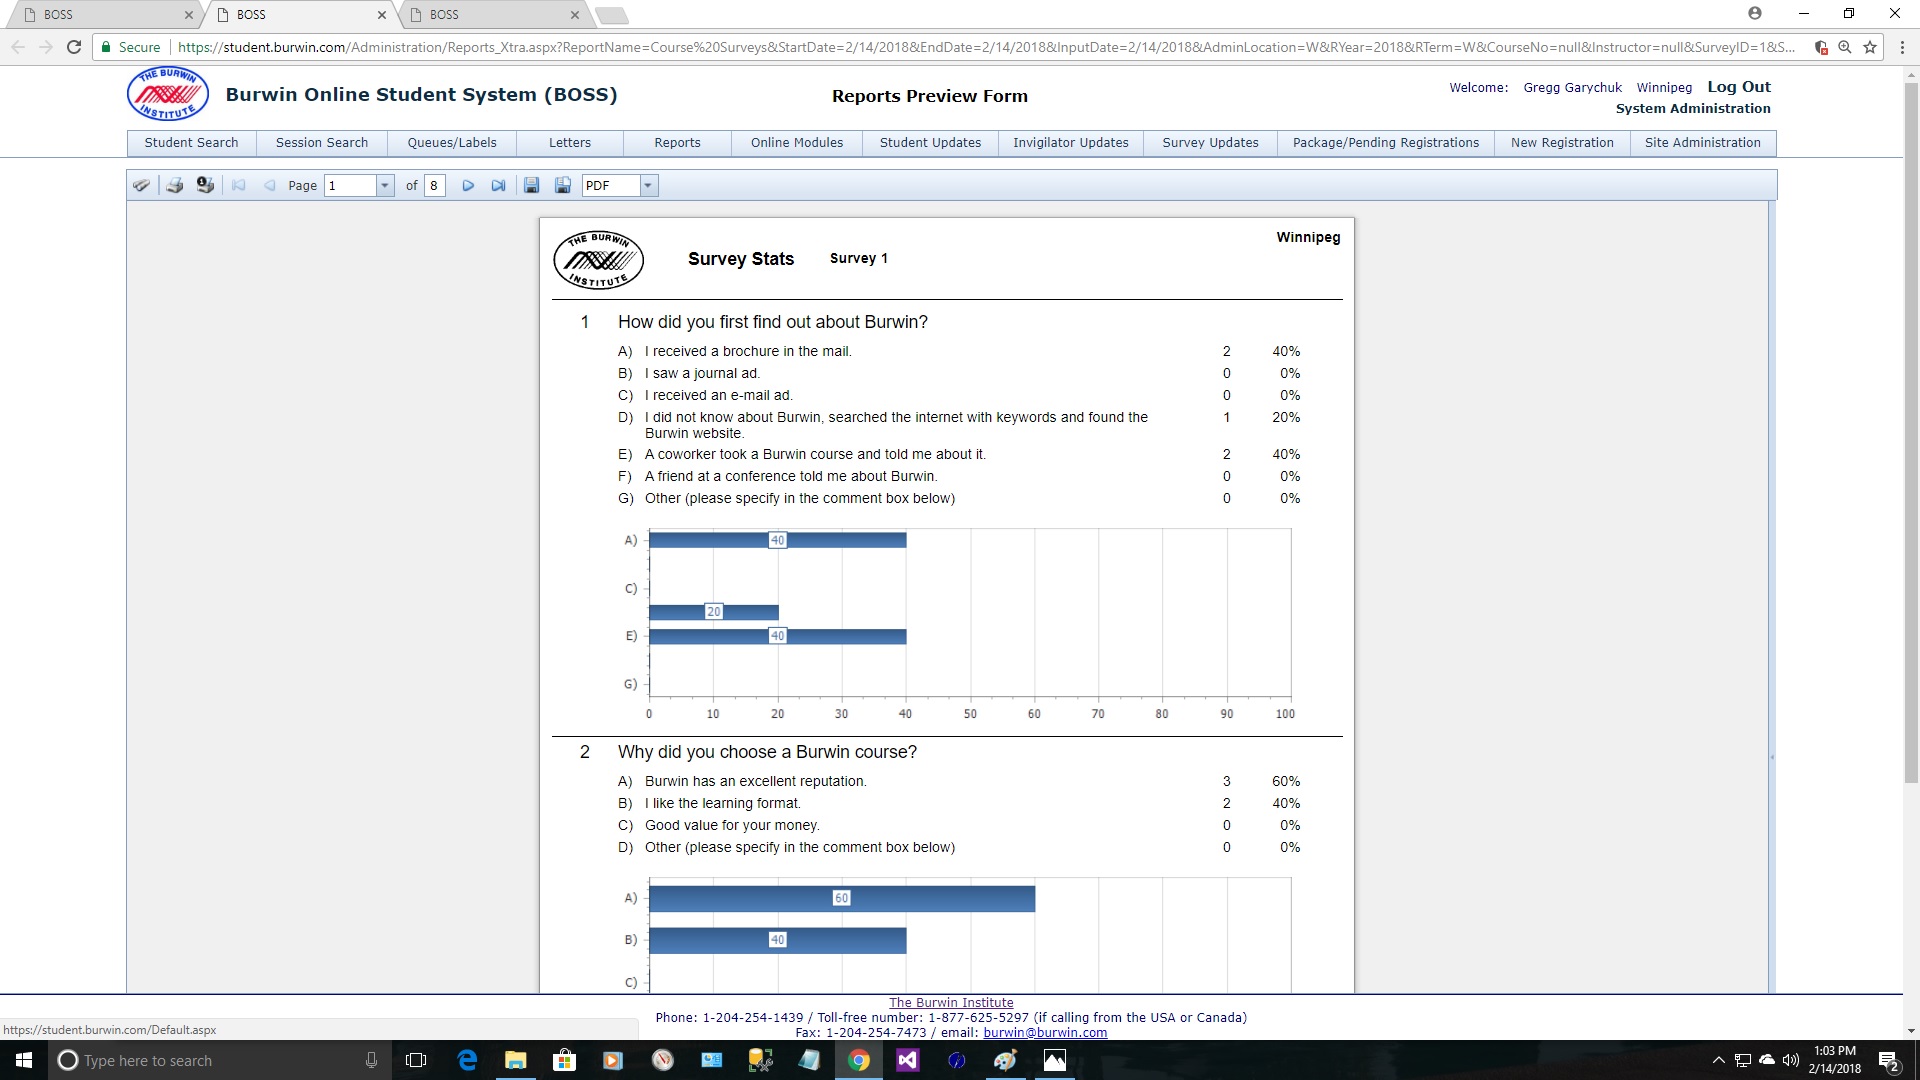The height and width of the screenshot is (1080, 1920).
Task: Click the Log Out link
Action: pyautogui.click(x=1739, y=87)
